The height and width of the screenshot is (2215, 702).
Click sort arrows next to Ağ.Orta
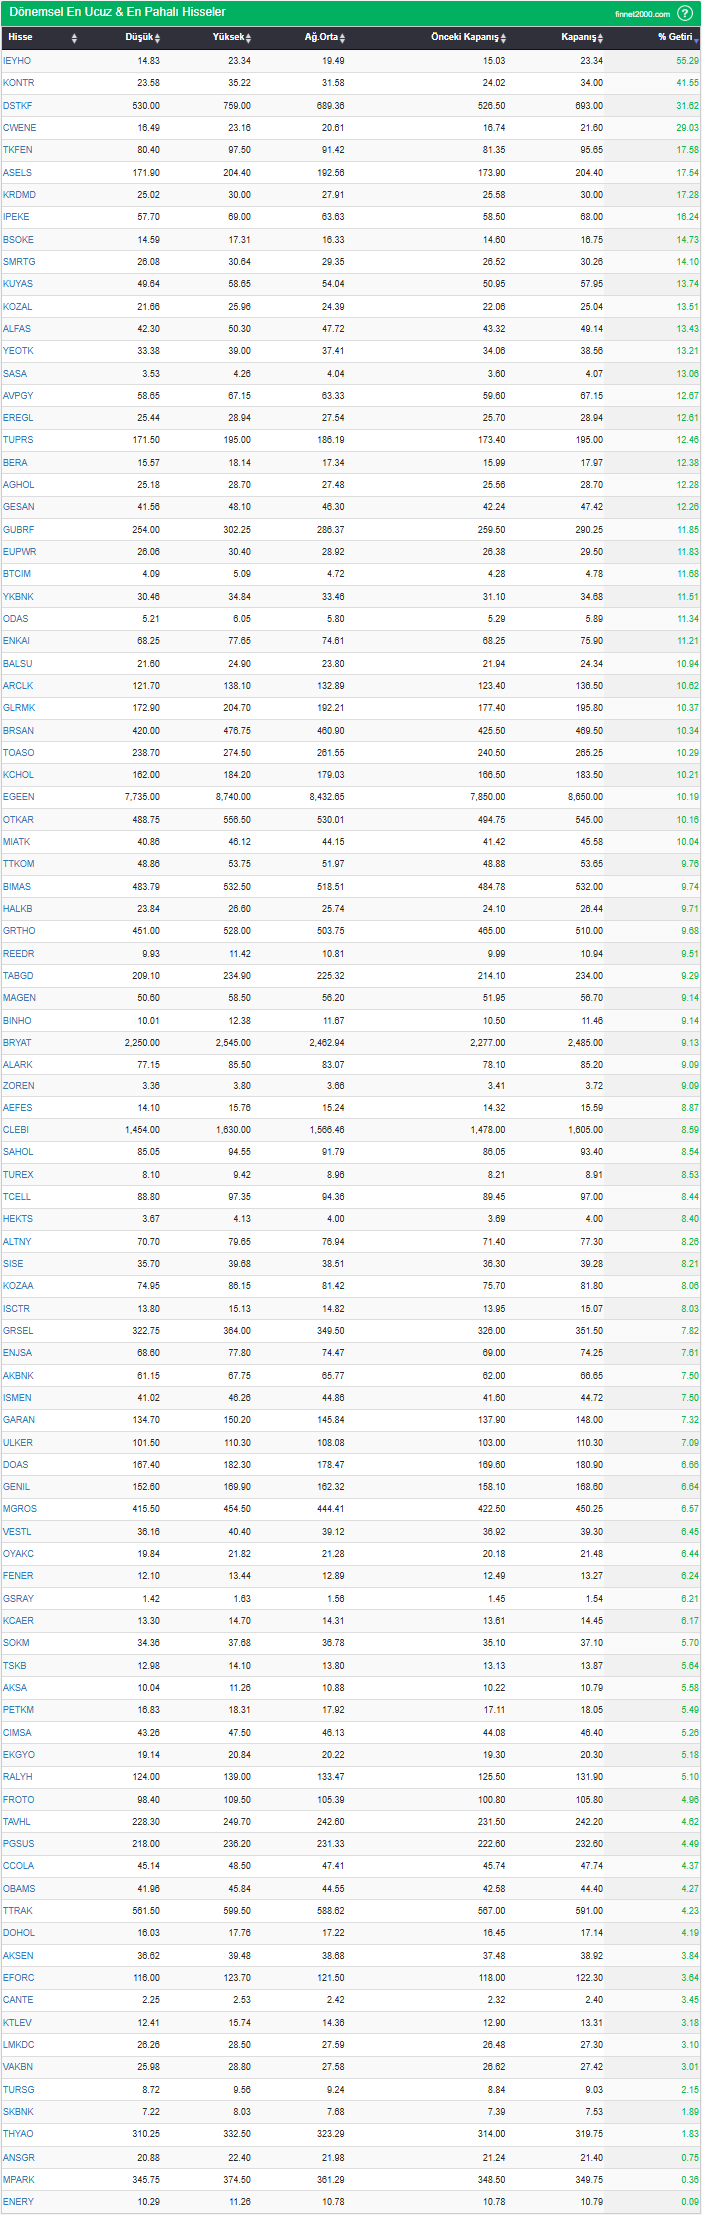click(x=342, y=38)
